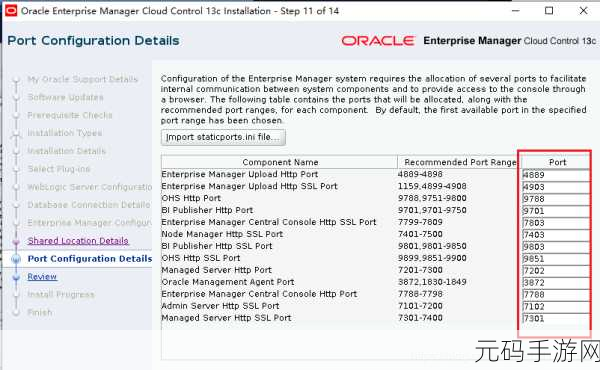
Task: Open the Shared Location Details step
Action: [x=78, y=241]
